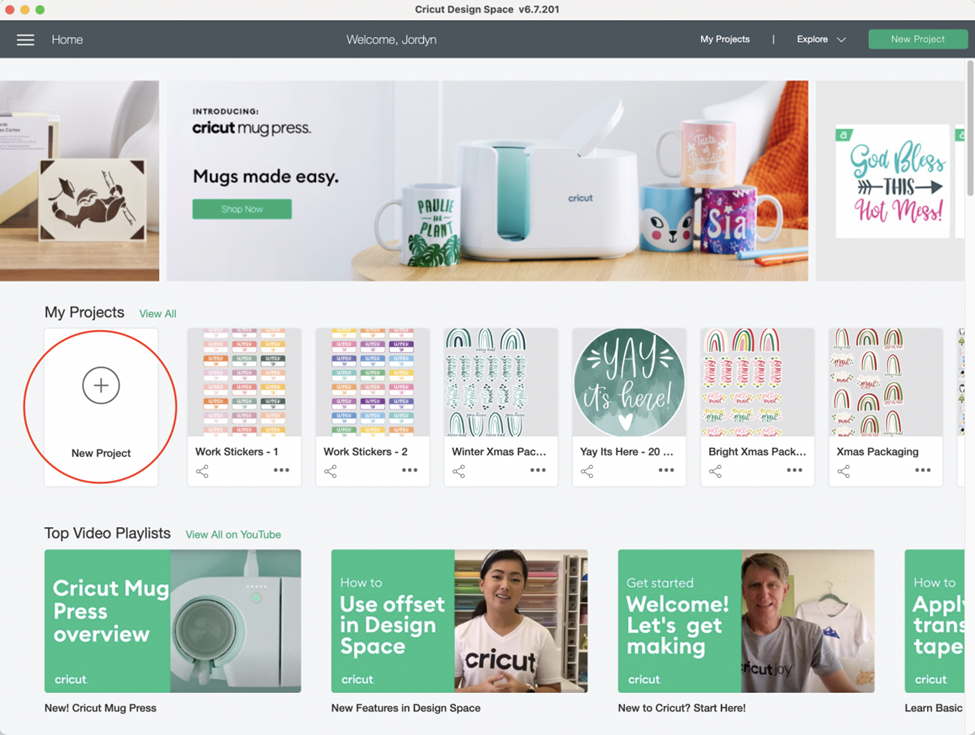This screenshot has width=975, height=735.
Task: Play Use offset in Design Space video
Action: pos(460,621)
